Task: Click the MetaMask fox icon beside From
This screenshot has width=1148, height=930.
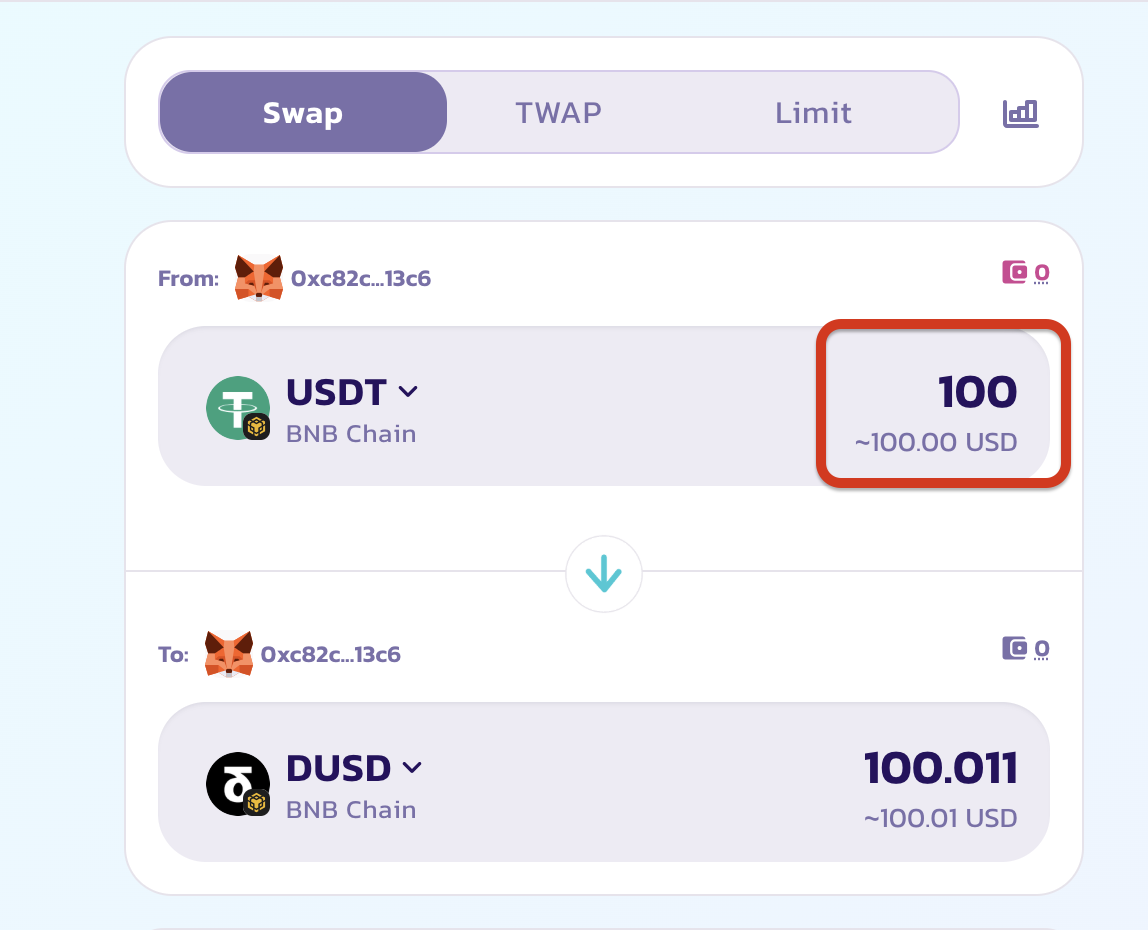Action: tap(259, 277)
